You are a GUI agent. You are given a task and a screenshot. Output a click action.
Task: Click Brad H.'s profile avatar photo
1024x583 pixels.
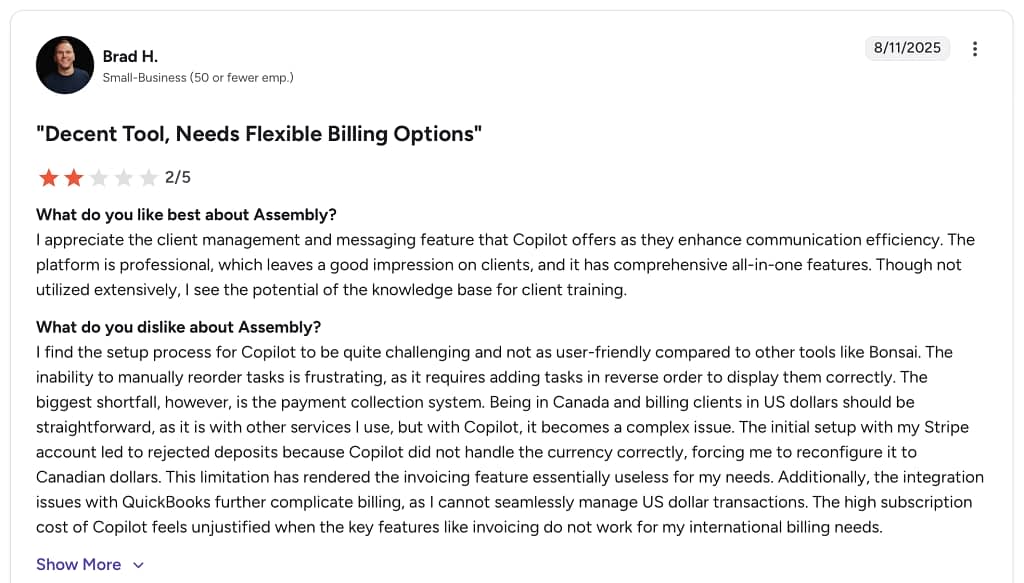(65, 65)
